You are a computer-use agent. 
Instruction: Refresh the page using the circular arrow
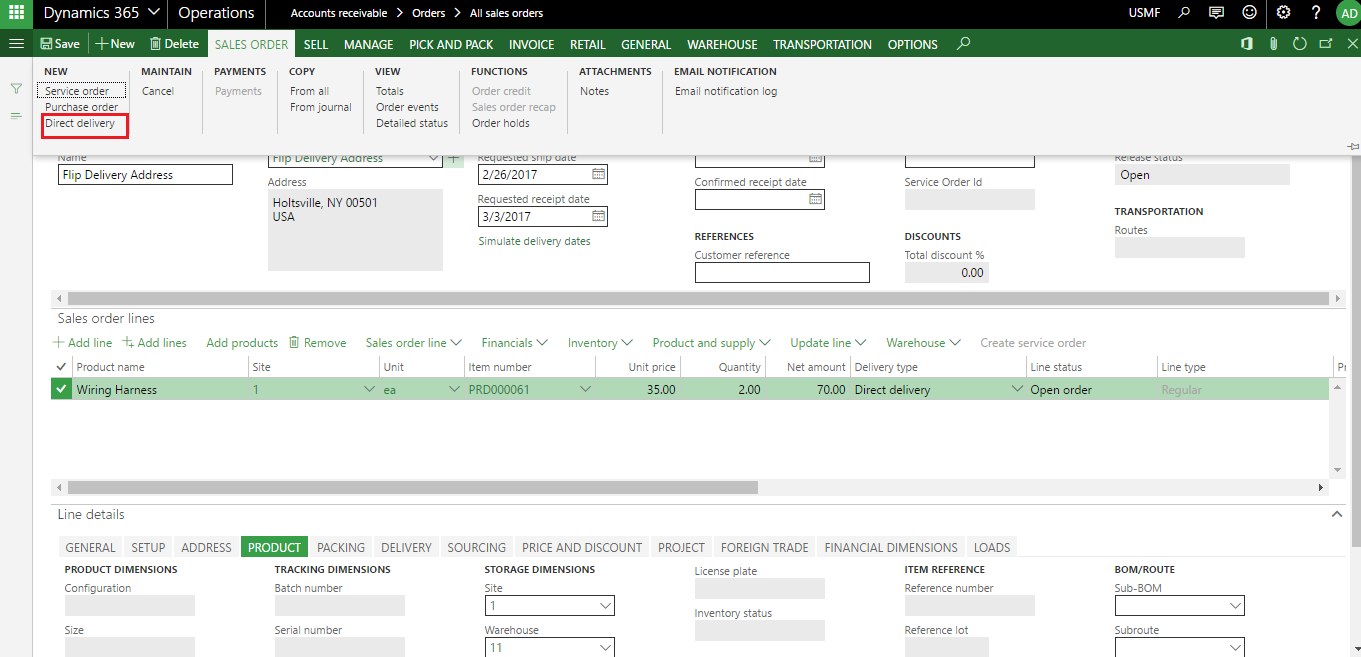pyautogui.click(x=1299, y=44)
